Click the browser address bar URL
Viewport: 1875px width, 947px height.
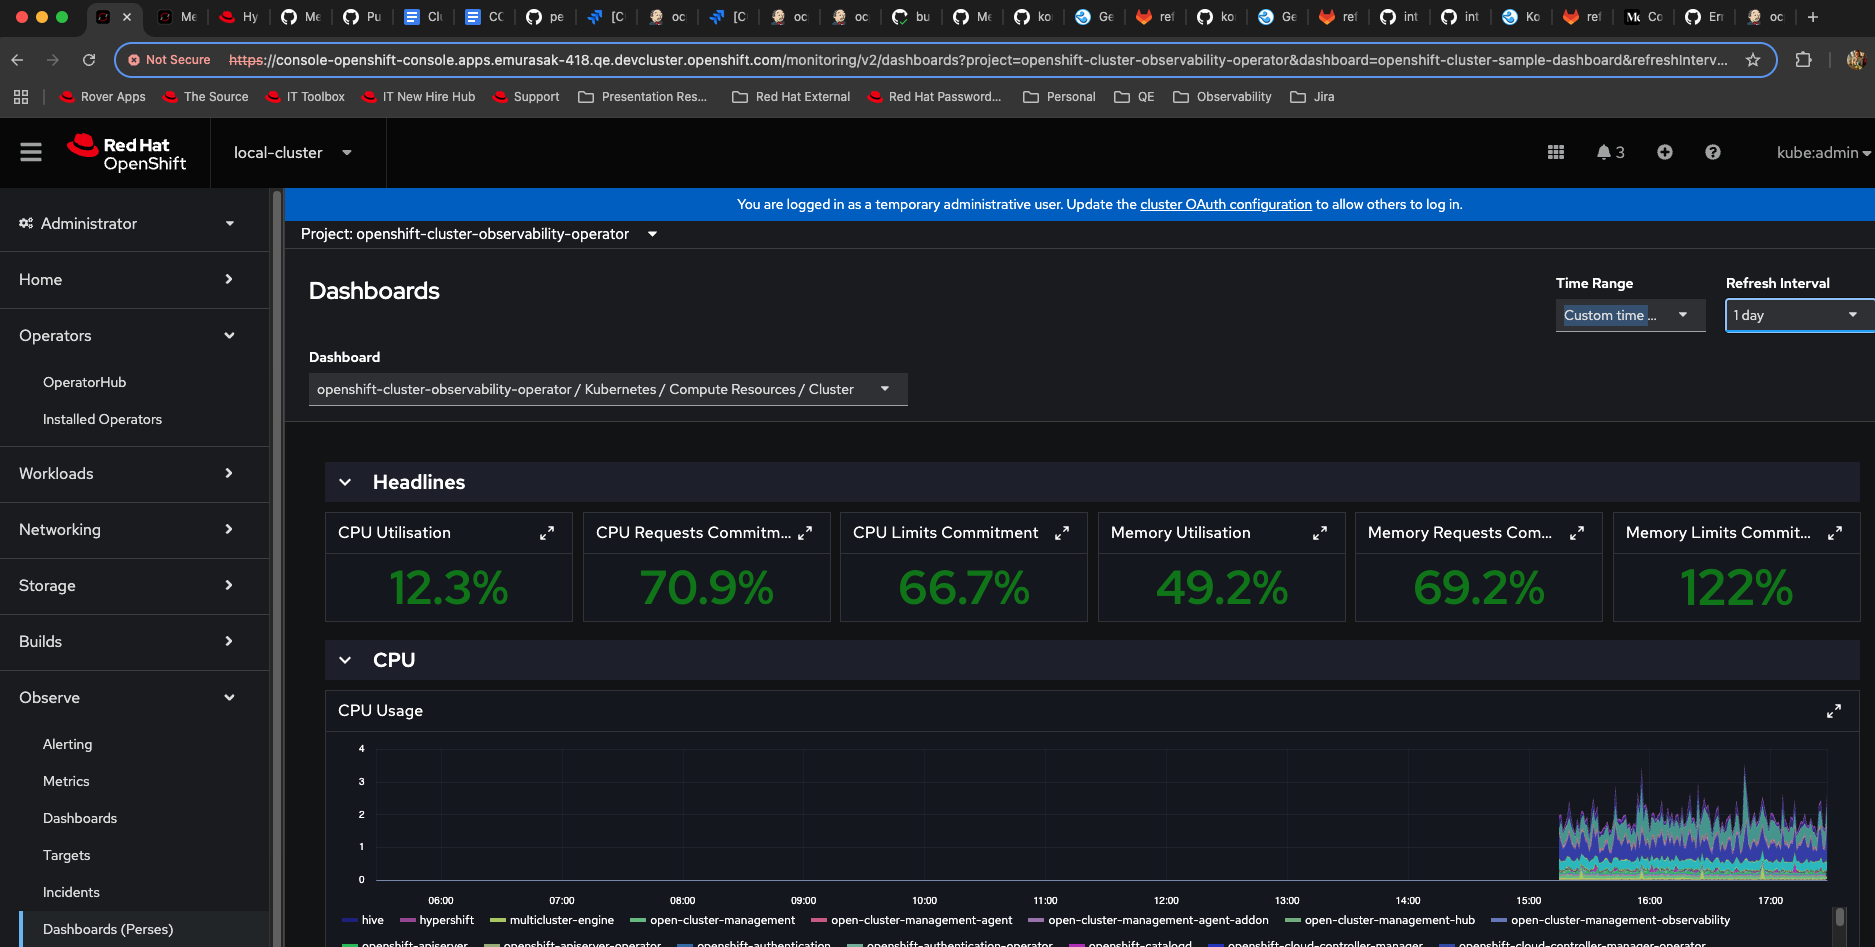[978, 60]
